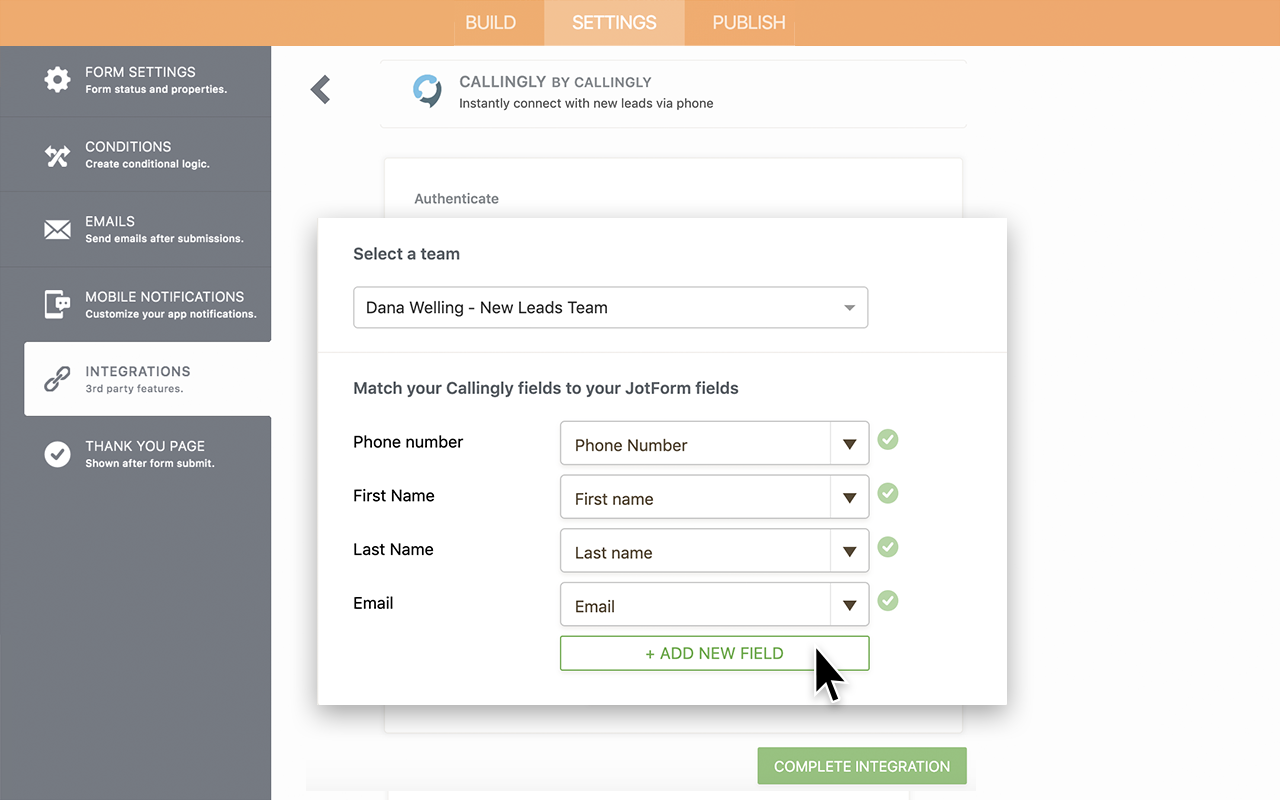Image resolution: width=1280 pixels, height=800 pixels.
Task: Click the Emails envelope icon
Action: (x=58, y=230)
